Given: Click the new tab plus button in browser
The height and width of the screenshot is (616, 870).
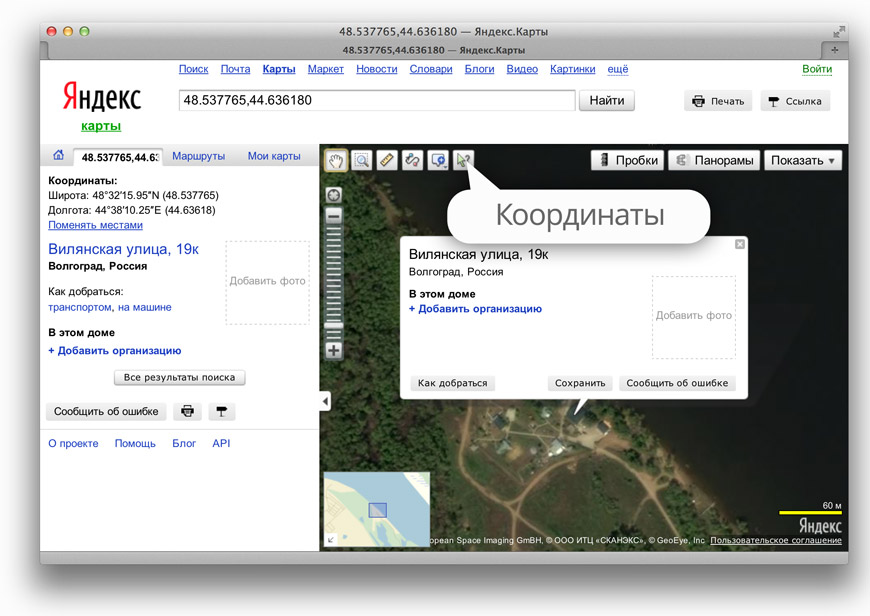Looking at the screenshot, I should pos(834,50).
